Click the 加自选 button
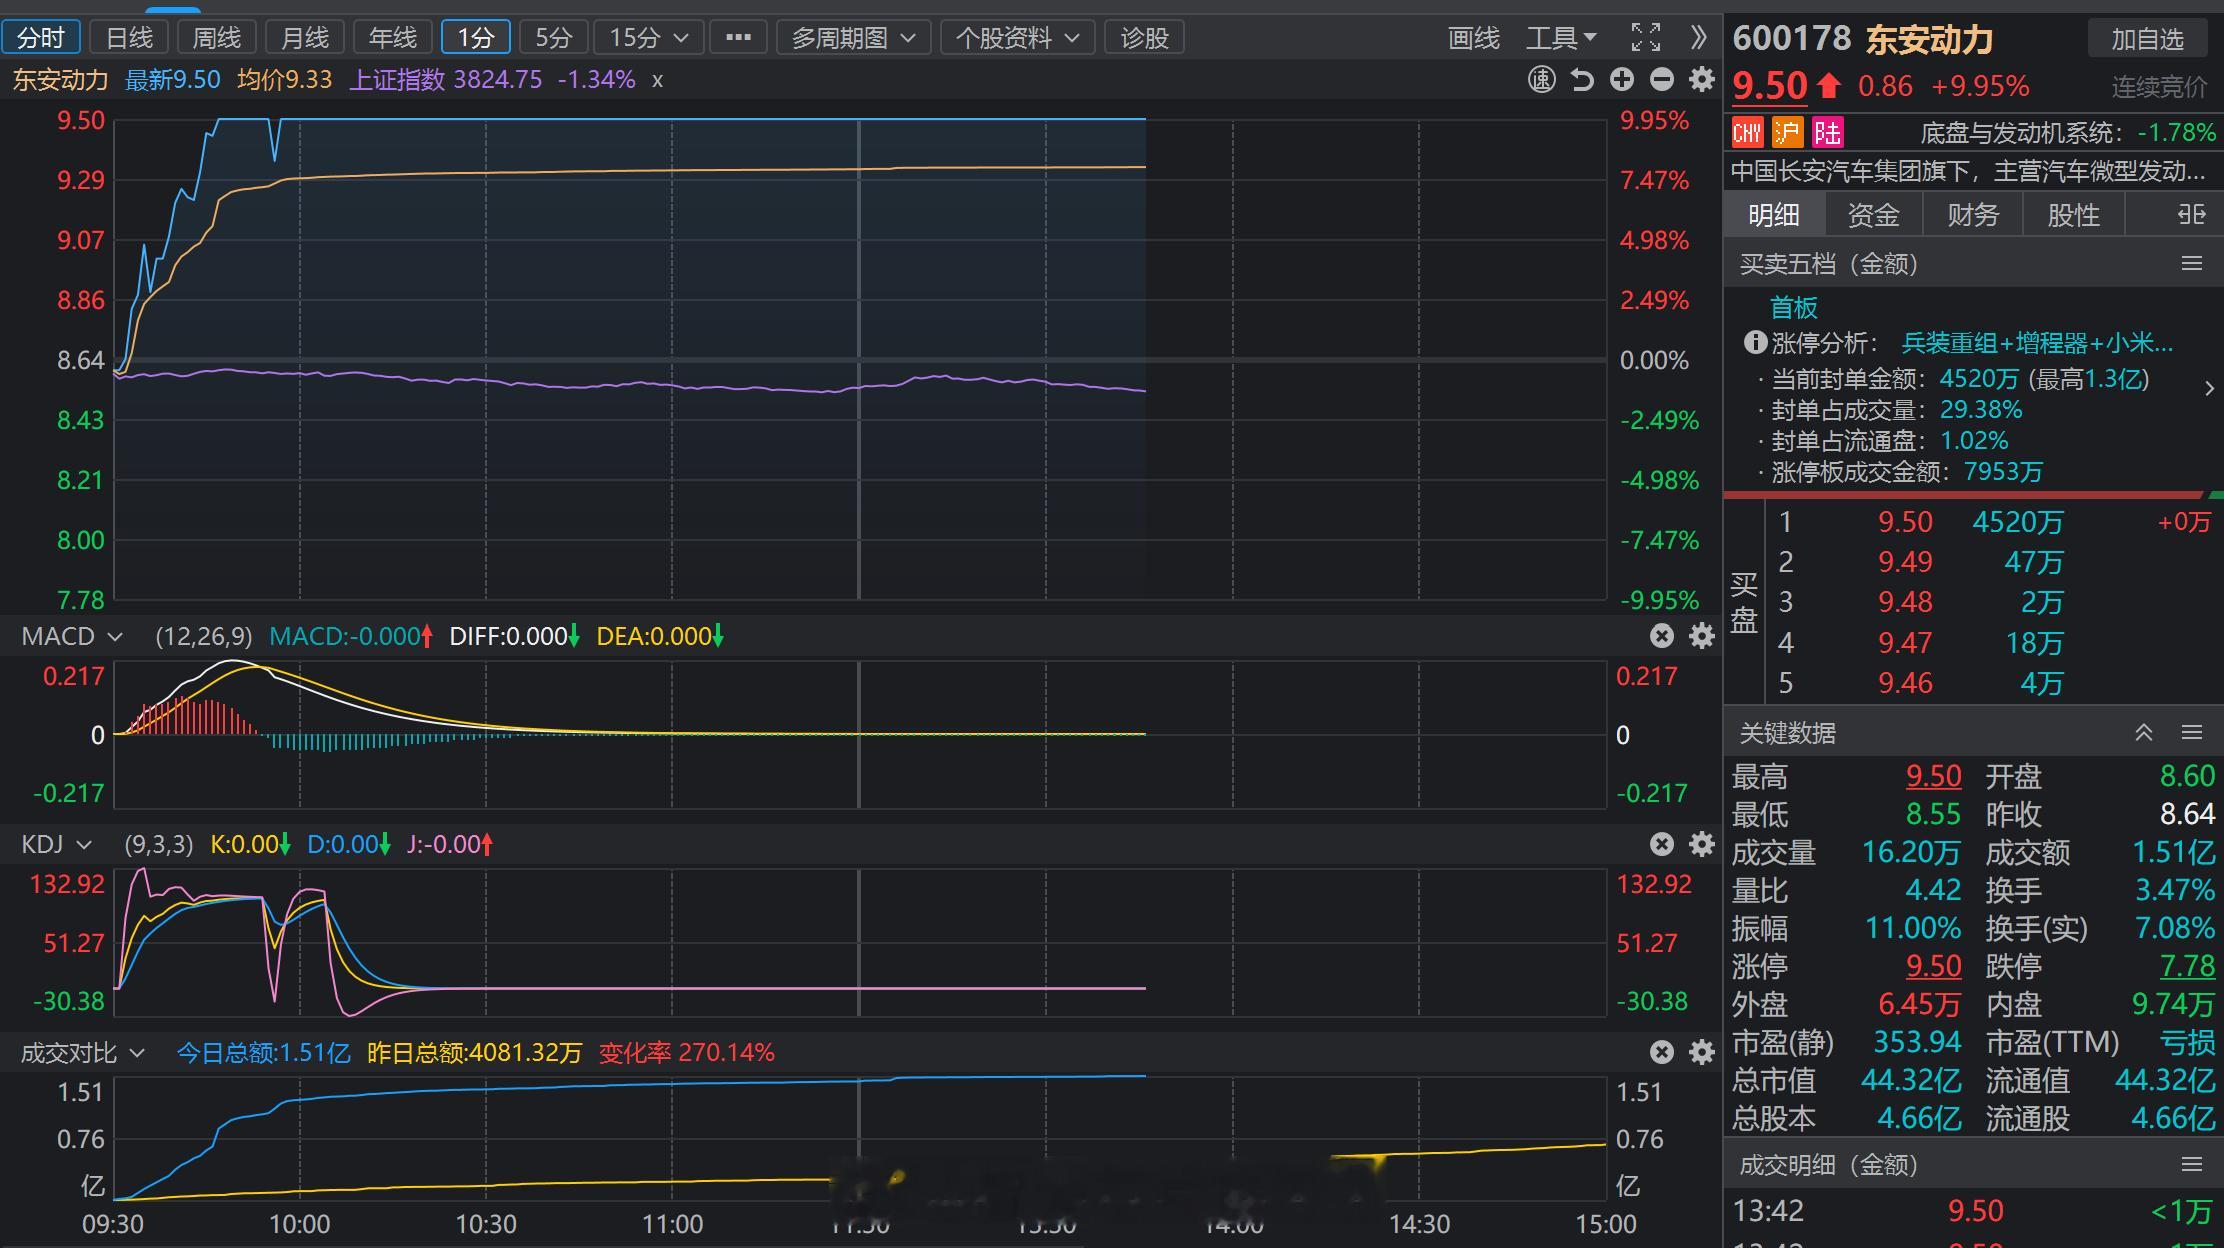 pos(2147,39)
